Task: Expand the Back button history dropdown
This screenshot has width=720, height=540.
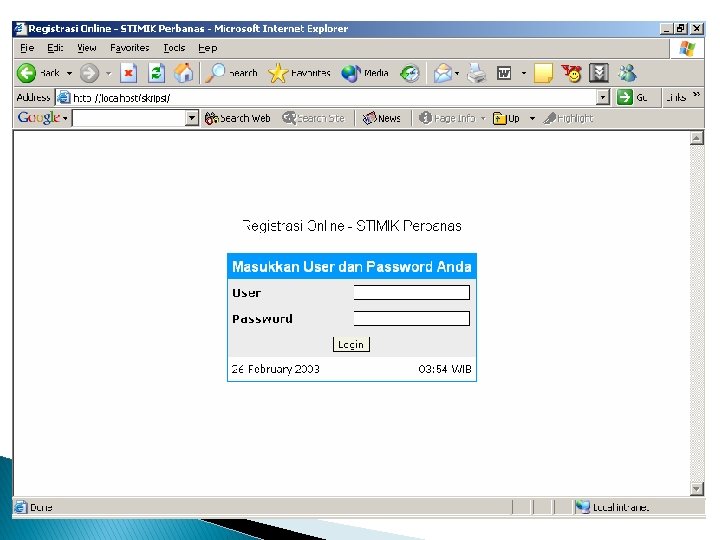Action: tap(69, 73)
